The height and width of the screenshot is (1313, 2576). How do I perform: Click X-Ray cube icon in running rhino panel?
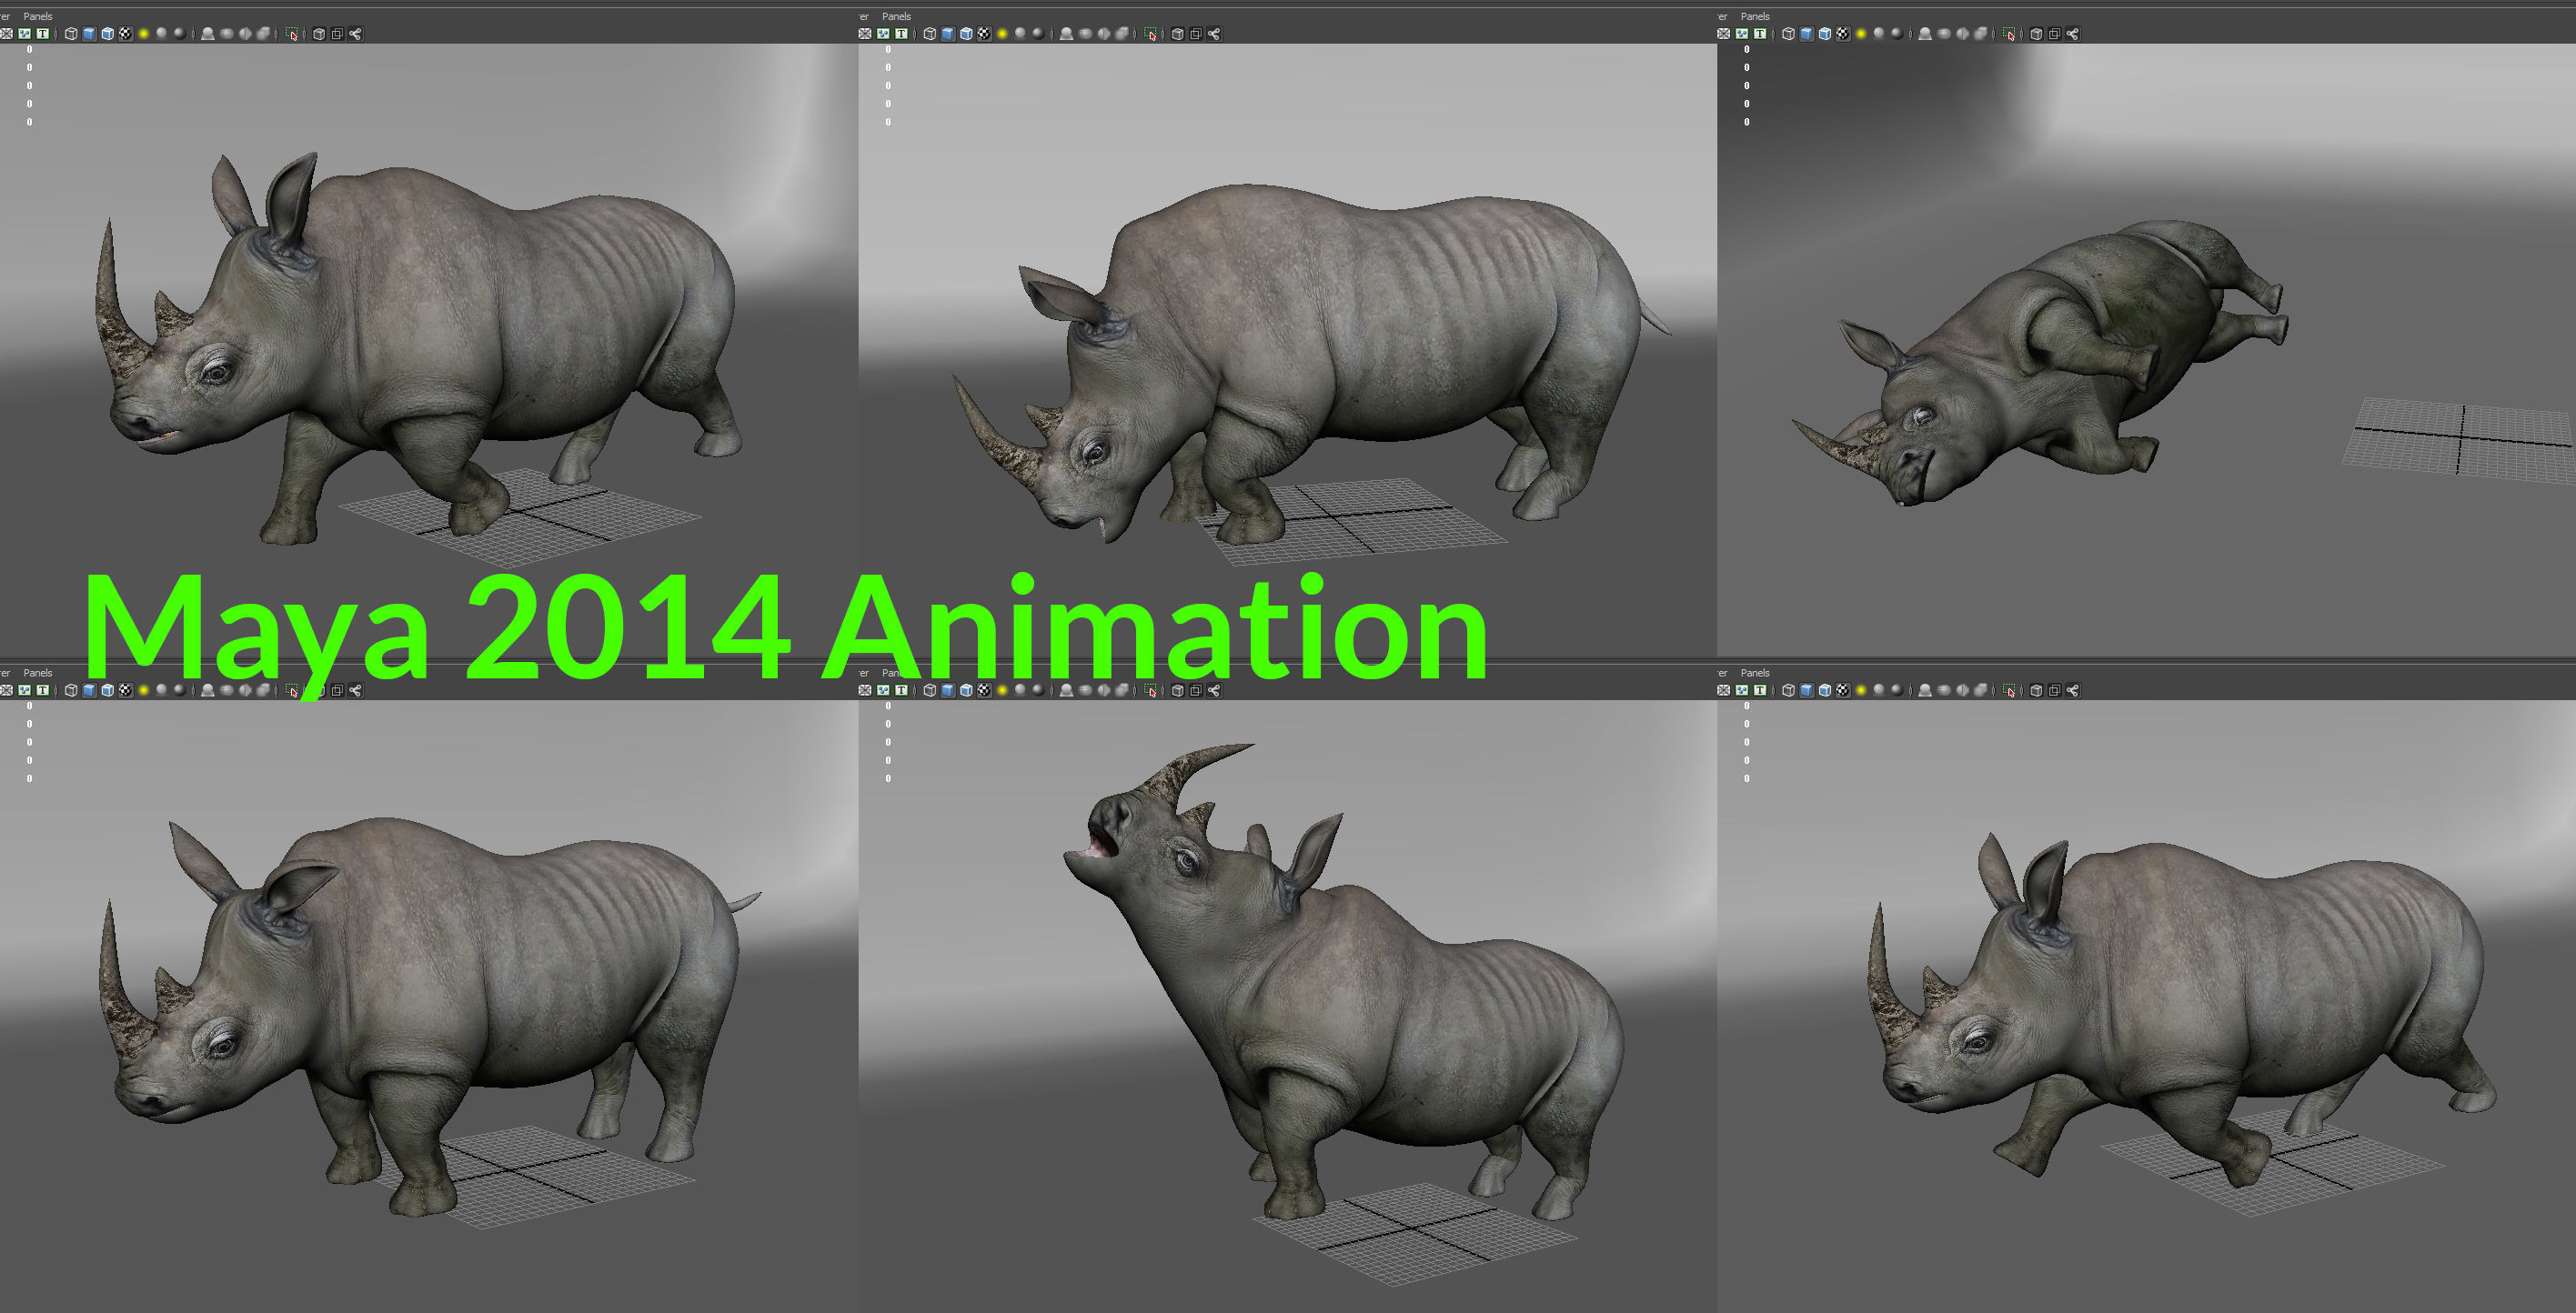click(x=2036, y=691)
